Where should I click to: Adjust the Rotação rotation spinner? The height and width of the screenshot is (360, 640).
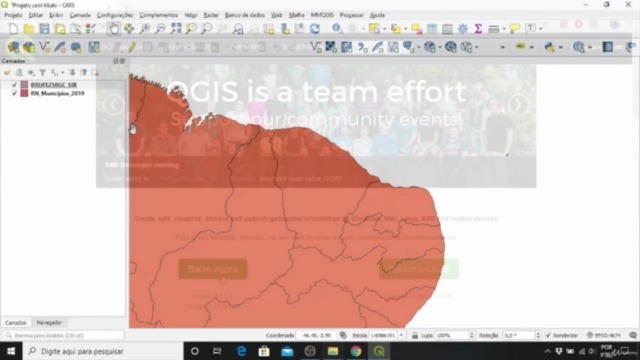tap(538, 335)
